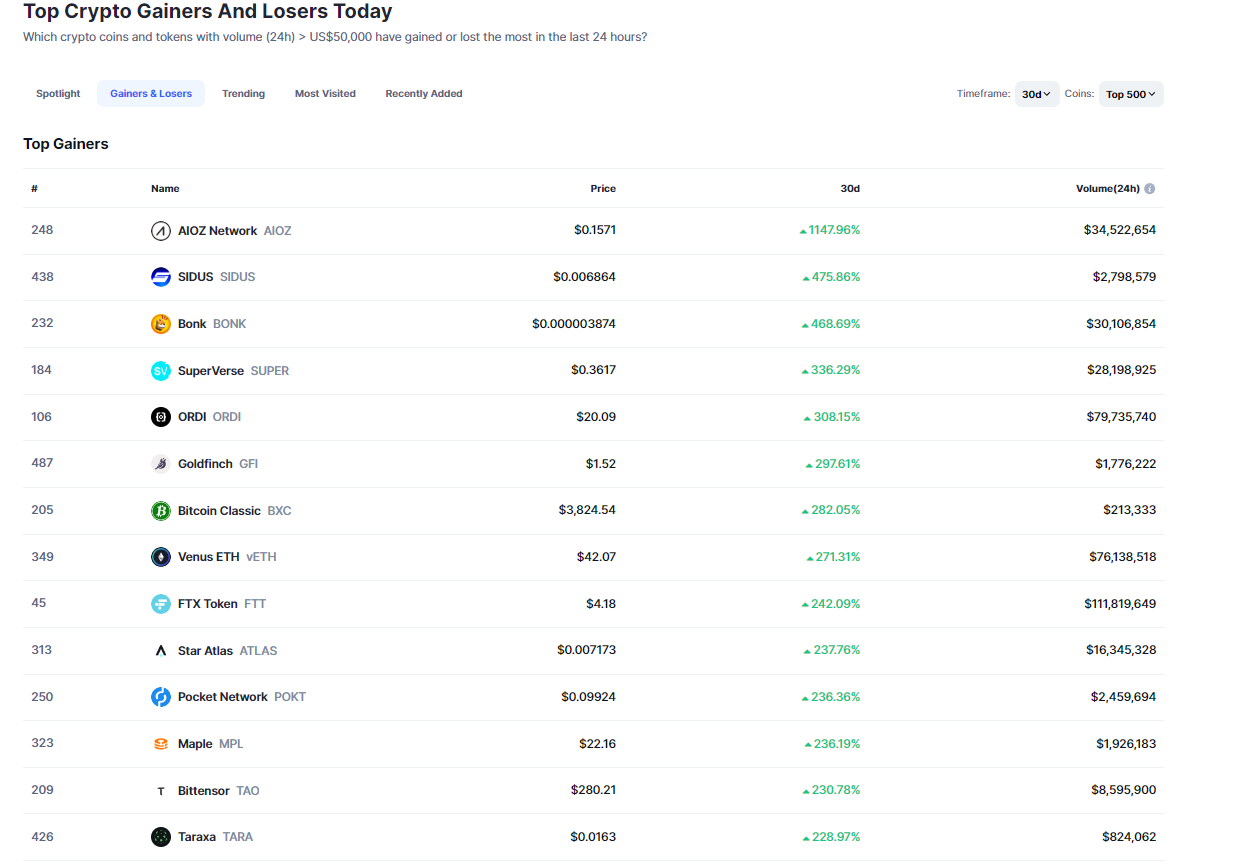Open the Most Visited tab
This screenshot has height=865, width=1256.
325,94
